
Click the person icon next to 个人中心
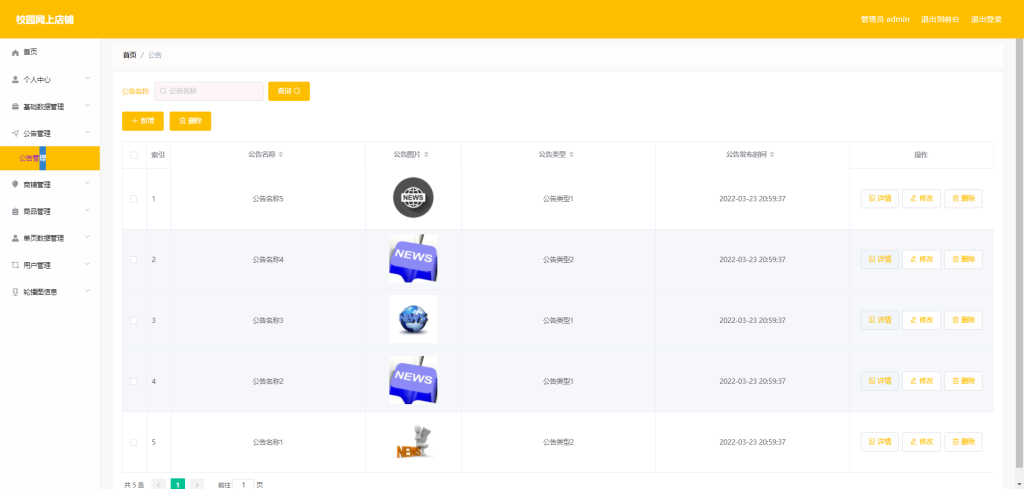tap(15, 80)
